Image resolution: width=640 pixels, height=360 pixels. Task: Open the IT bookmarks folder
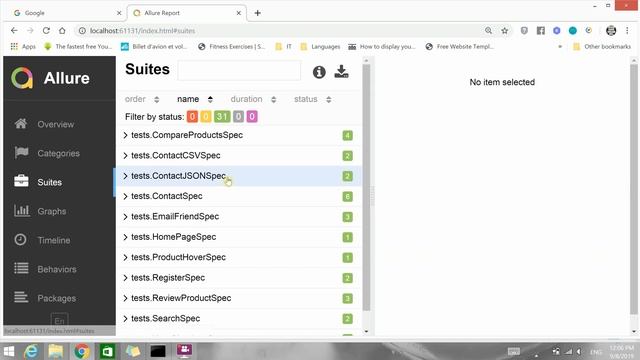coord(284,47)
